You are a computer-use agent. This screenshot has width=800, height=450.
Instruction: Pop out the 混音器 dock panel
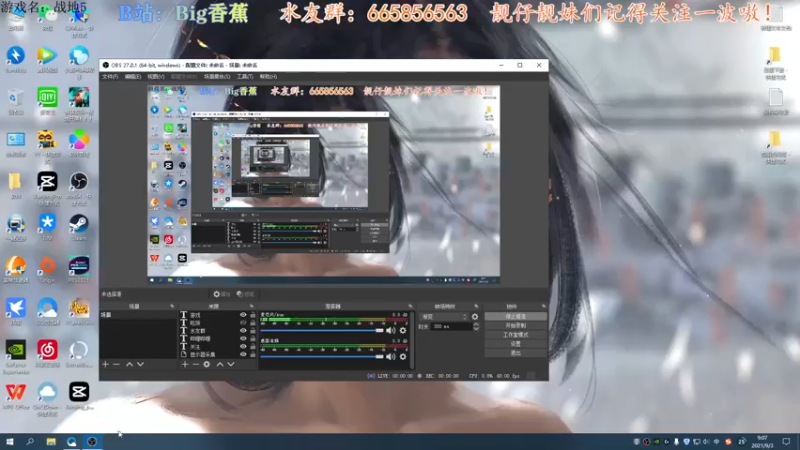tap(410, 306)
